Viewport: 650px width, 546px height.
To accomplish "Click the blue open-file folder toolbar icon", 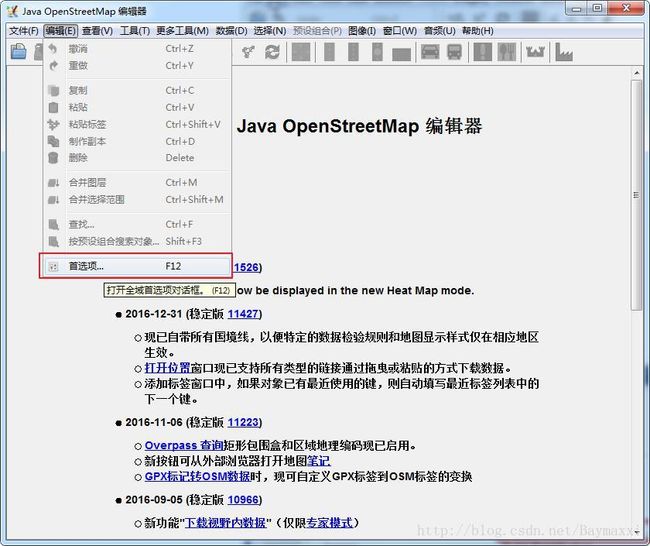I will pos(19,52).
